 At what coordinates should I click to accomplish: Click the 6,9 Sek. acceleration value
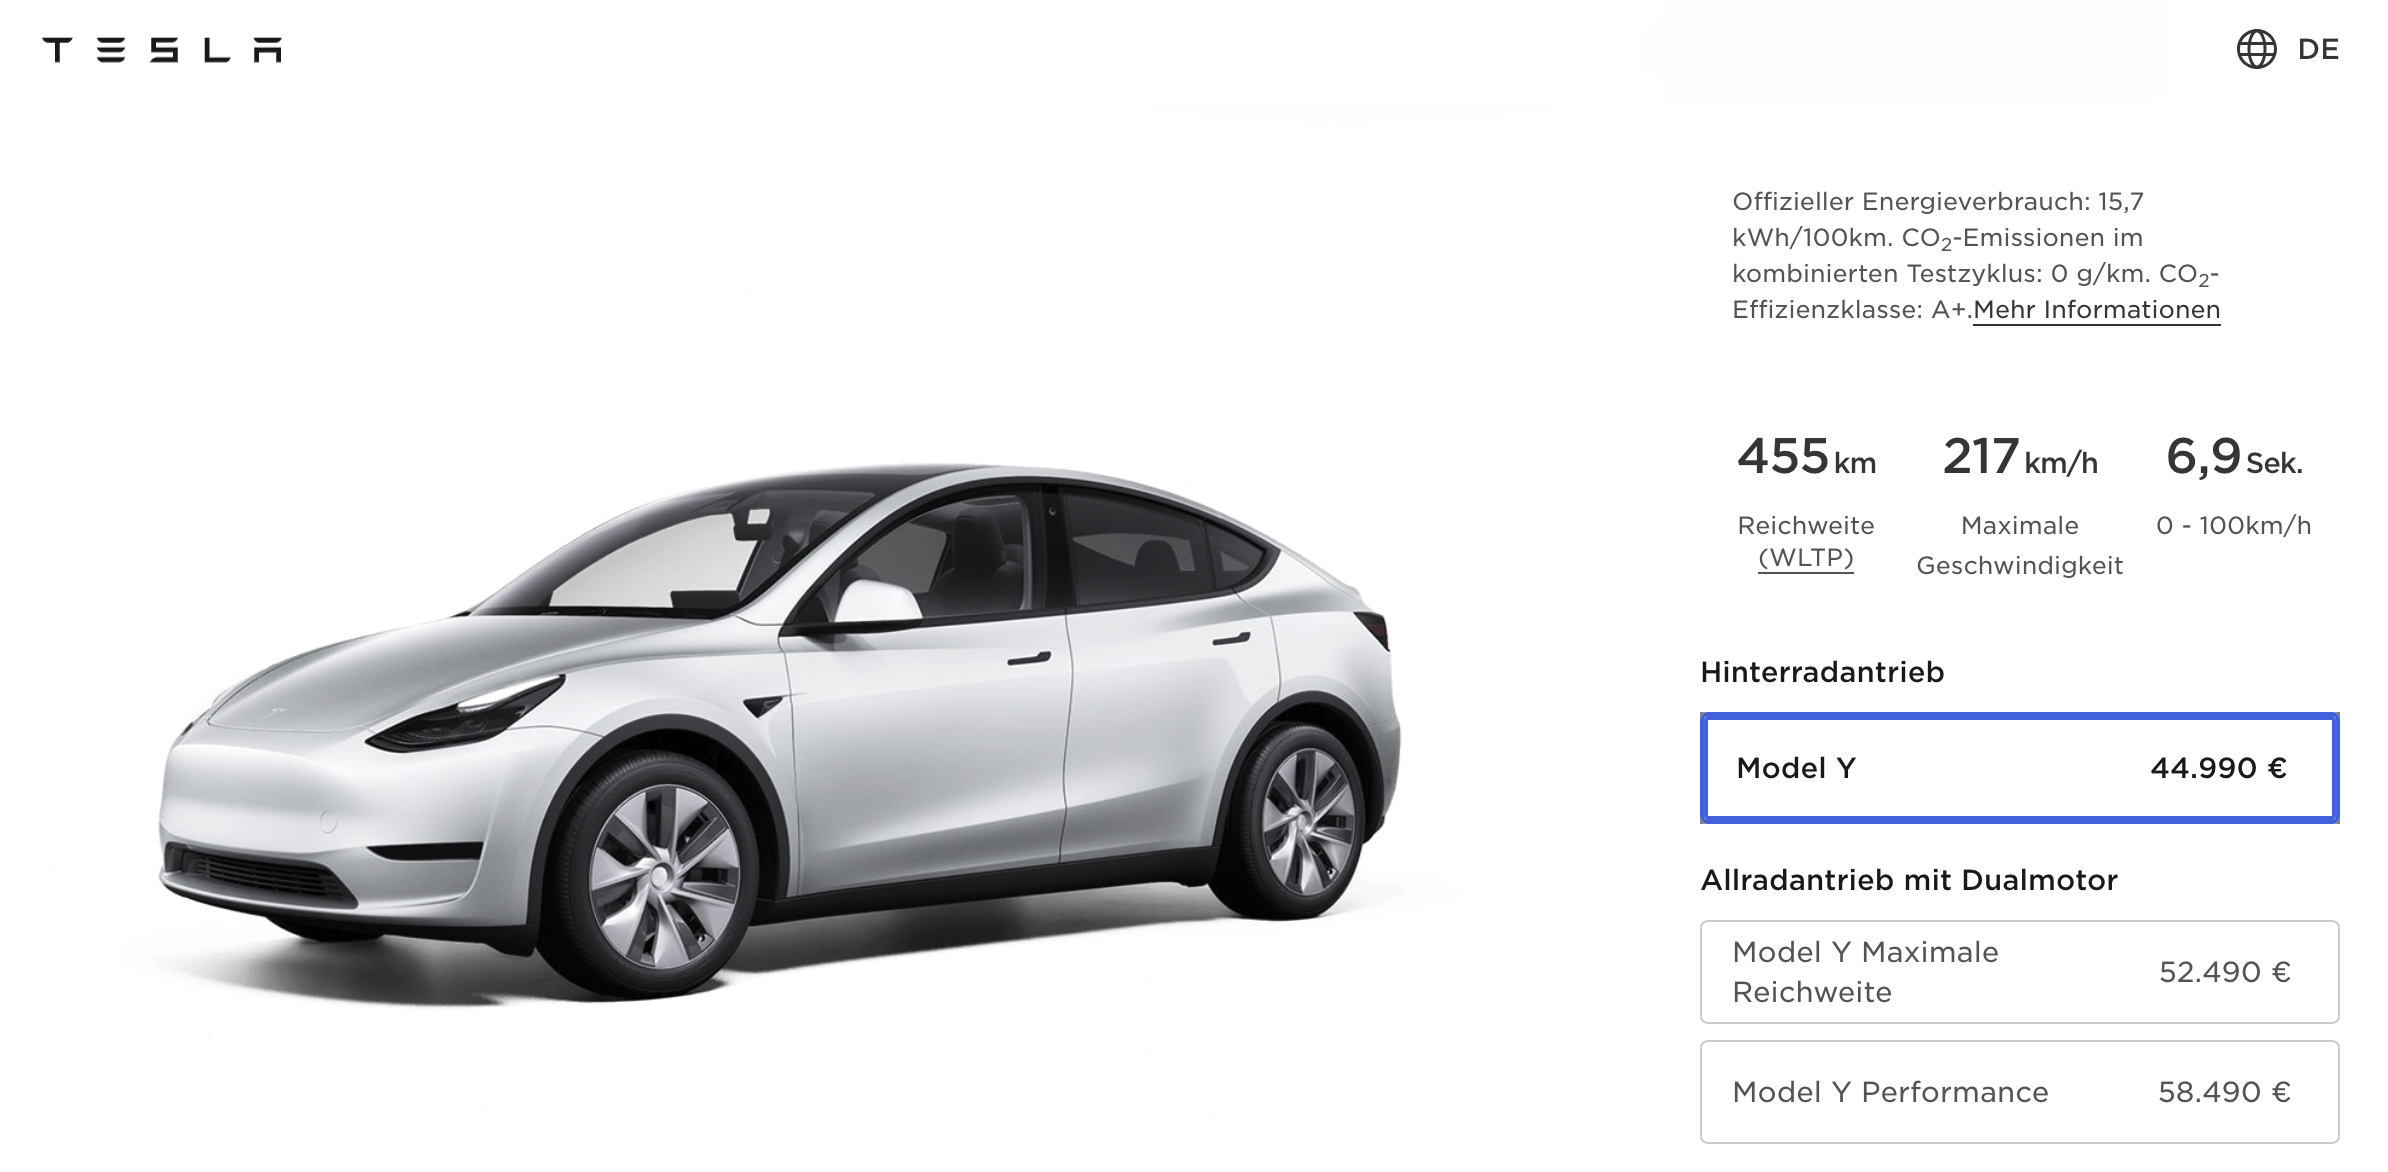coord(2234,457)
